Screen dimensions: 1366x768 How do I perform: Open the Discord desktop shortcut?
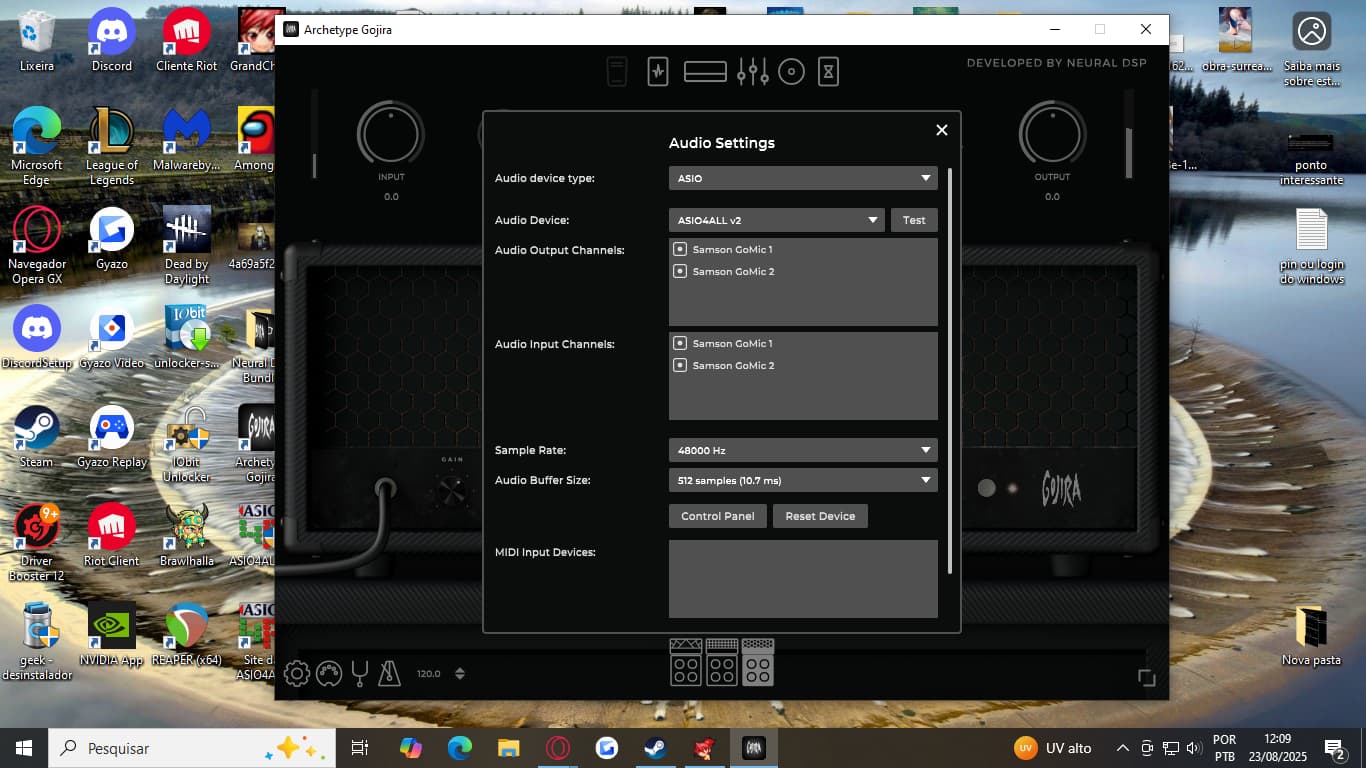(x=112, y=41)
